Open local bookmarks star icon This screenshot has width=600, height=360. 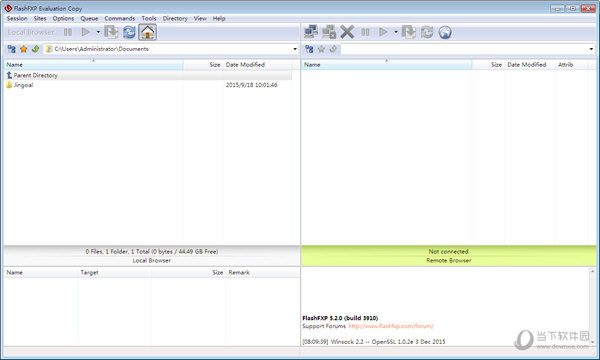tap(24, 49)
